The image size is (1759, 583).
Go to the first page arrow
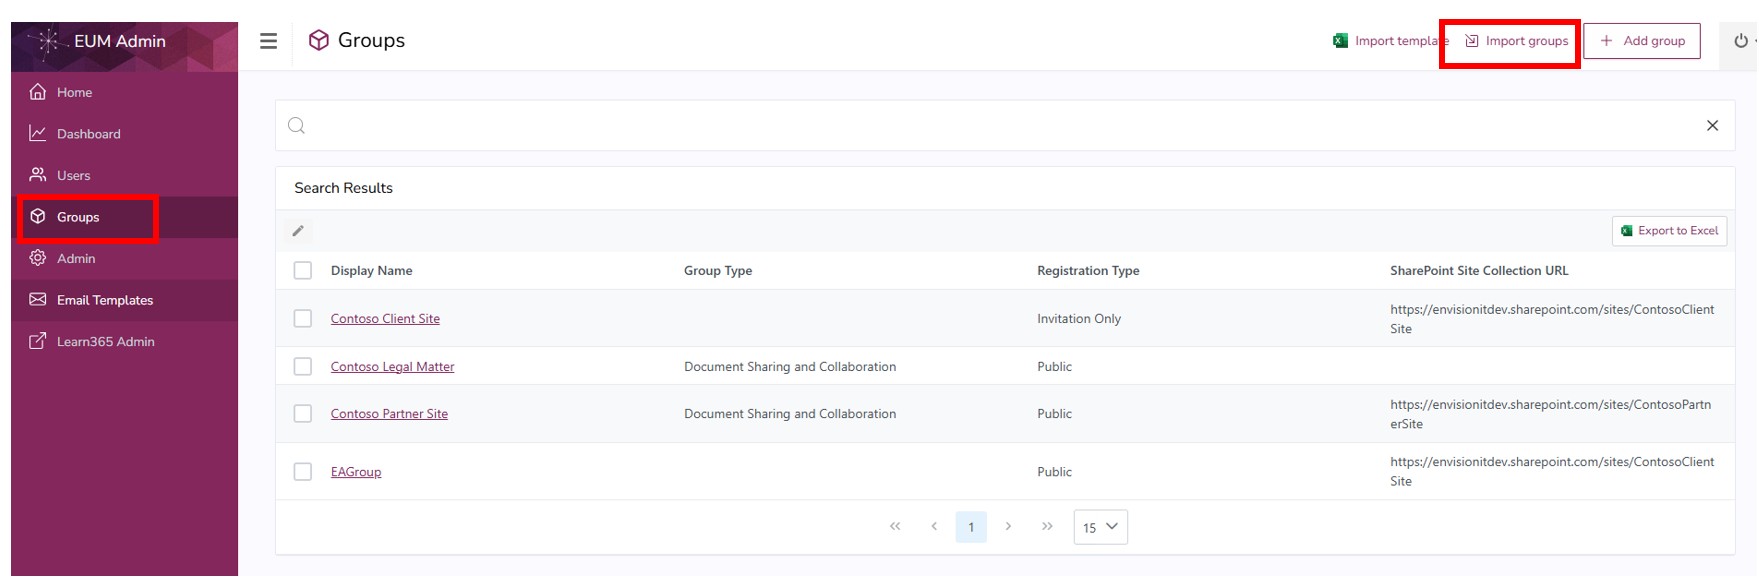point(895,527)
